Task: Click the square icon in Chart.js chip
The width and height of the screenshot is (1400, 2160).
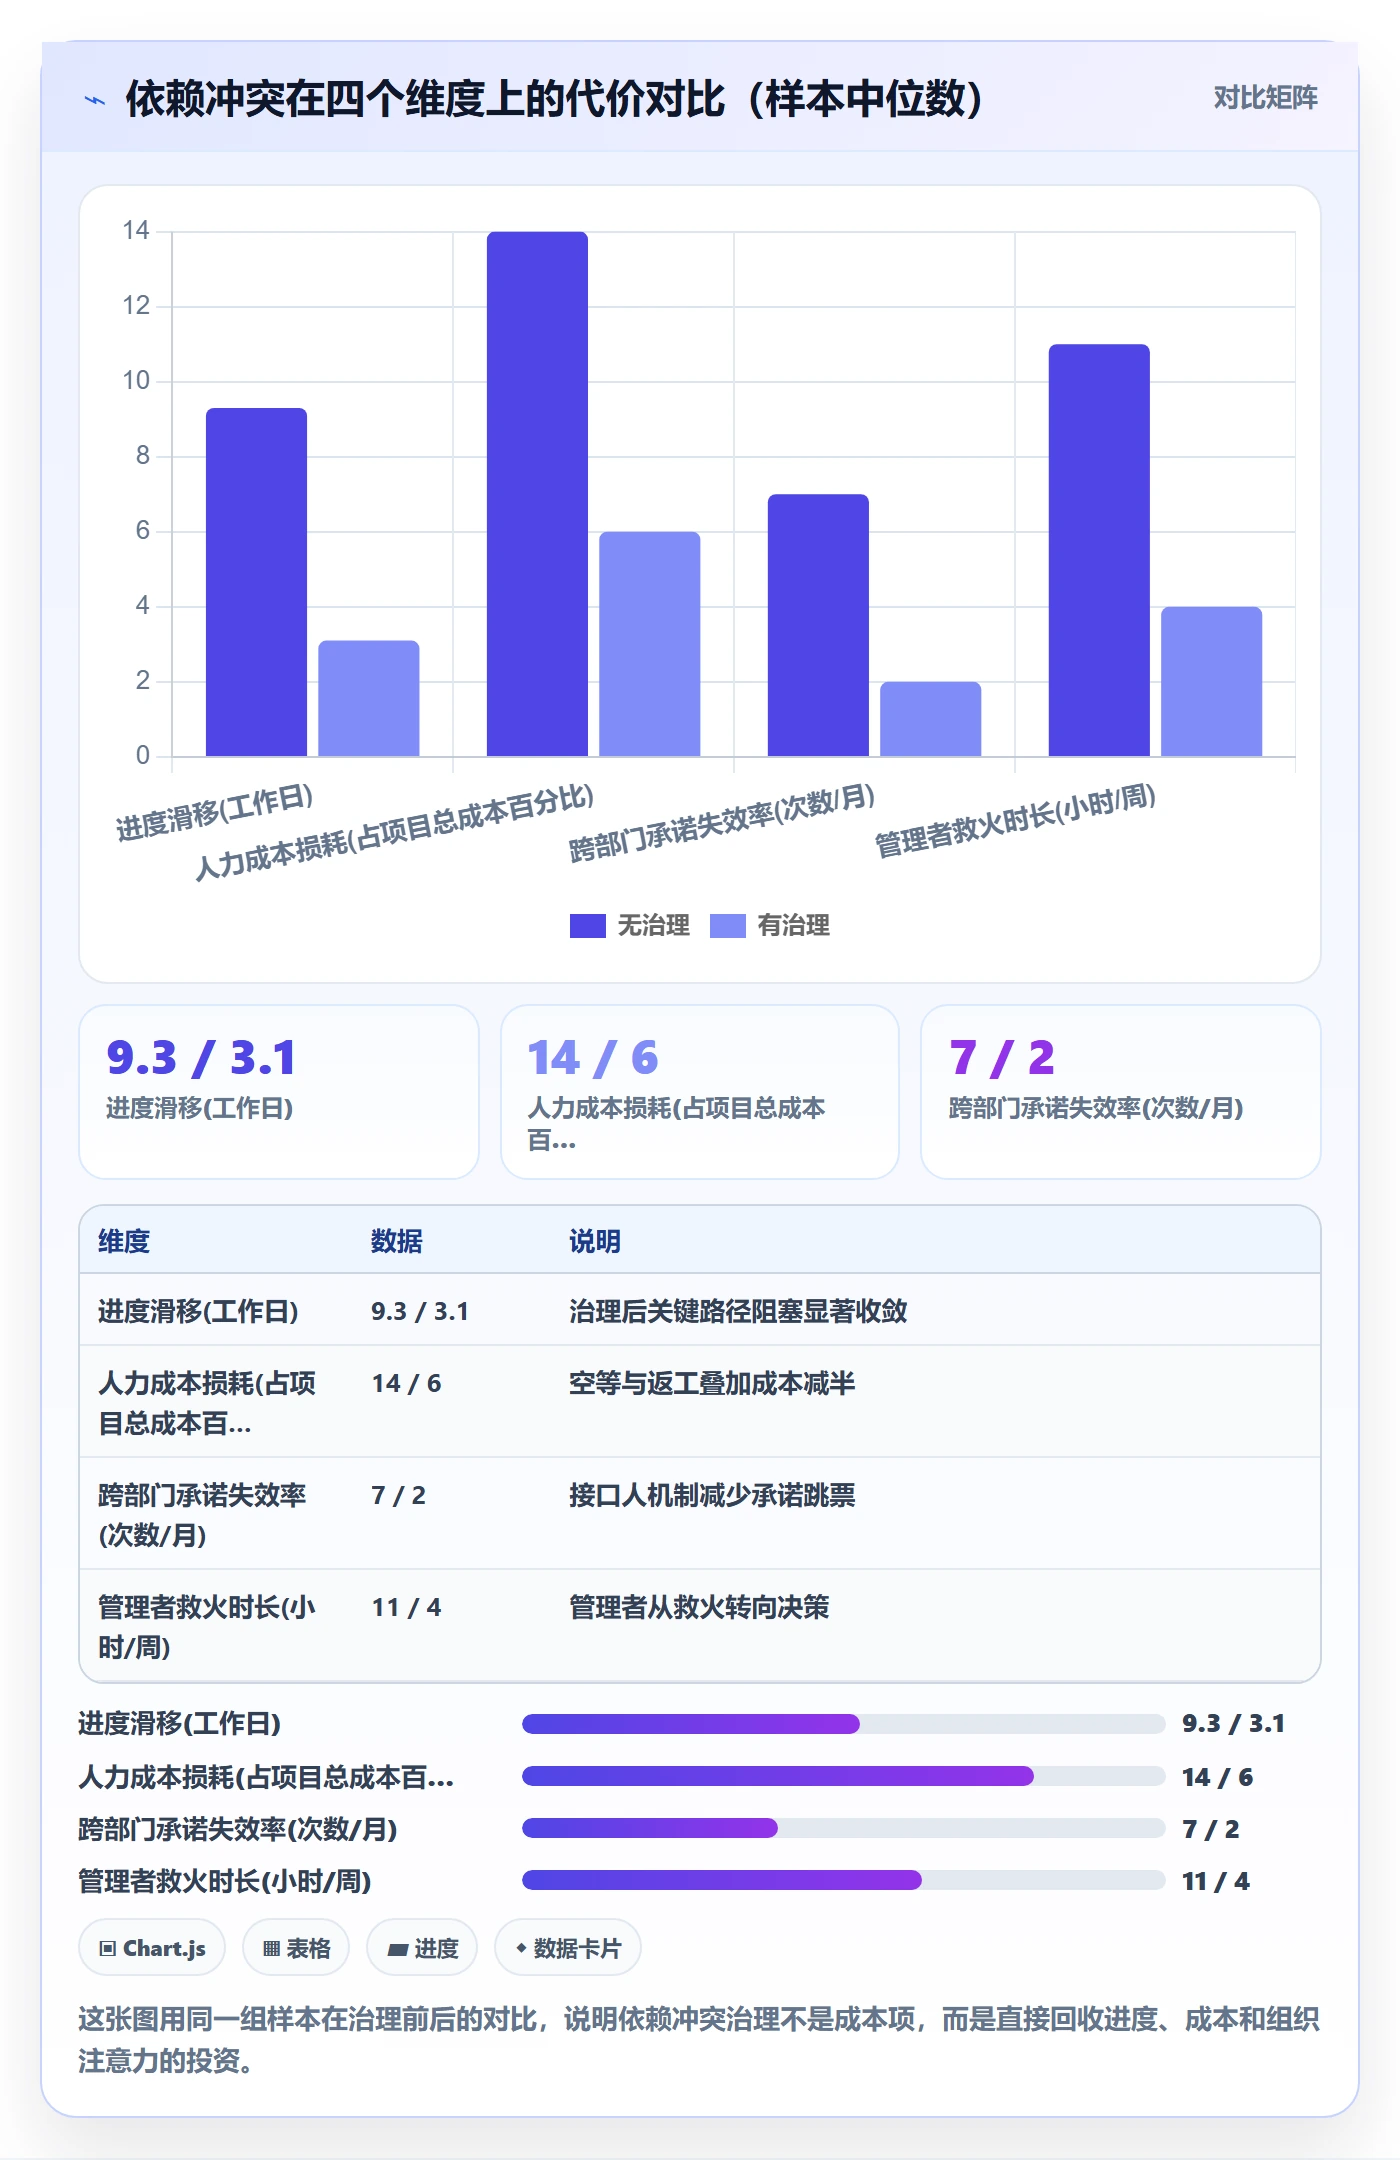Action: coord(108,1948)
